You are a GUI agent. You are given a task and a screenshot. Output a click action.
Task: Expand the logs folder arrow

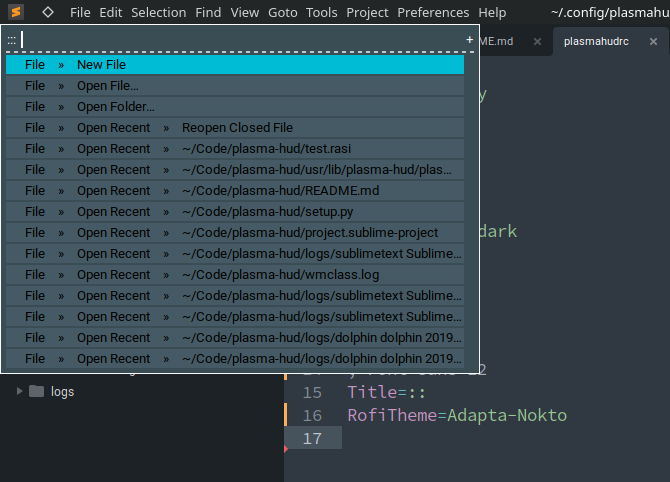click(x=19, y=391)
